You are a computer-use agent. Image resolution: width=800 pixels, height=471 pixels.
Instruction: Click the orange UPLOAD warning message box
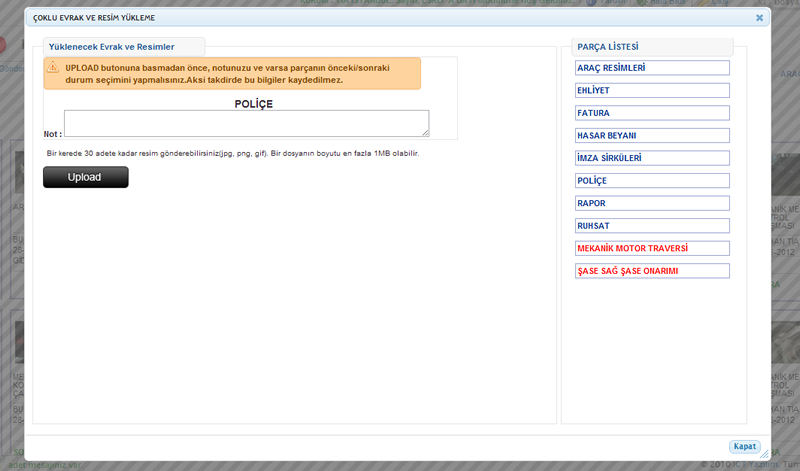click(x=232, y=74)
